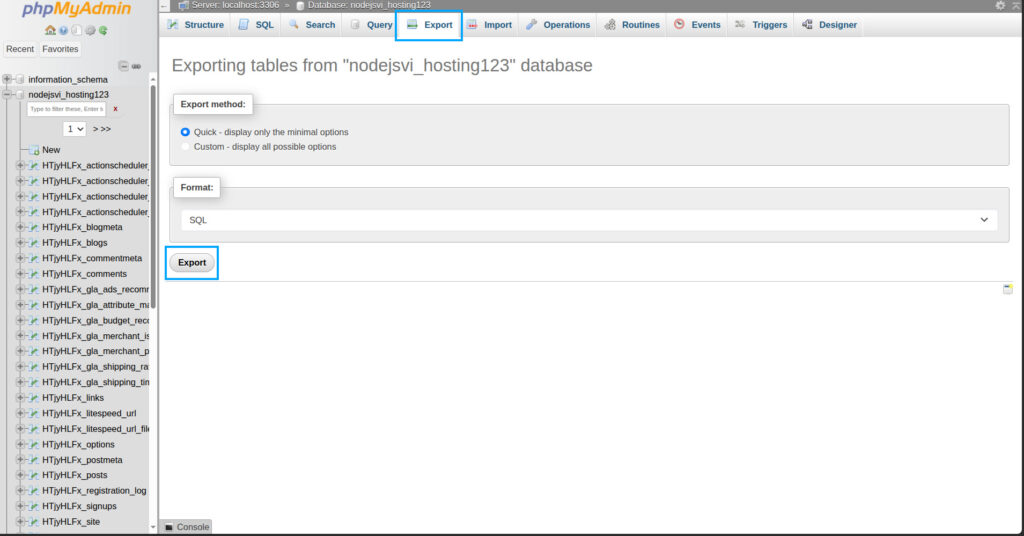The image size is (1024, 536).
Task: Click table icon next to HTjyHLFx_signups
Action: click(34, 507)
